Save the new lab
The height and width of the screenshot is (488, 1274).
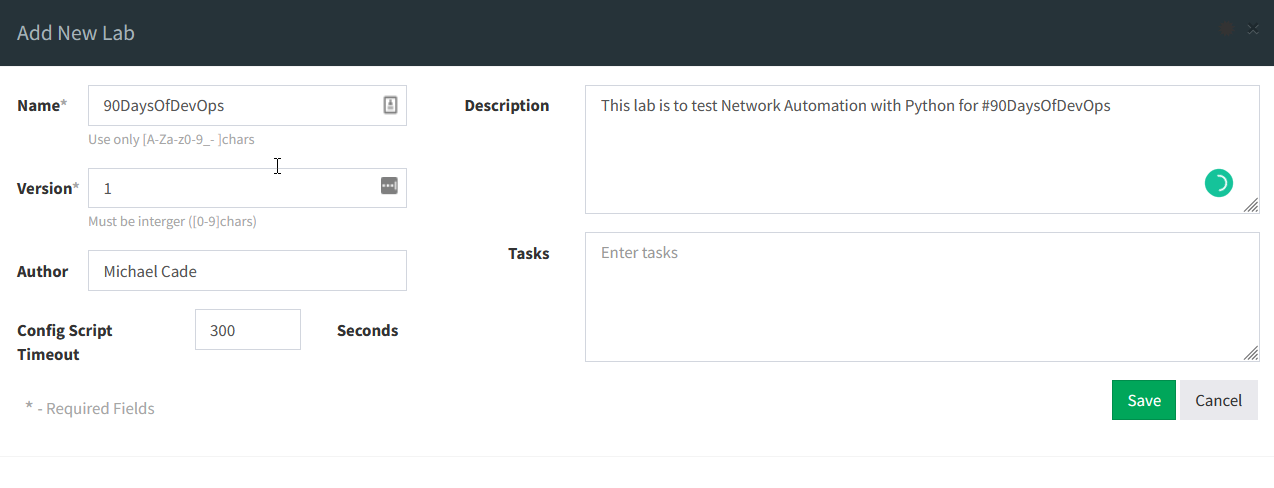1143,400
